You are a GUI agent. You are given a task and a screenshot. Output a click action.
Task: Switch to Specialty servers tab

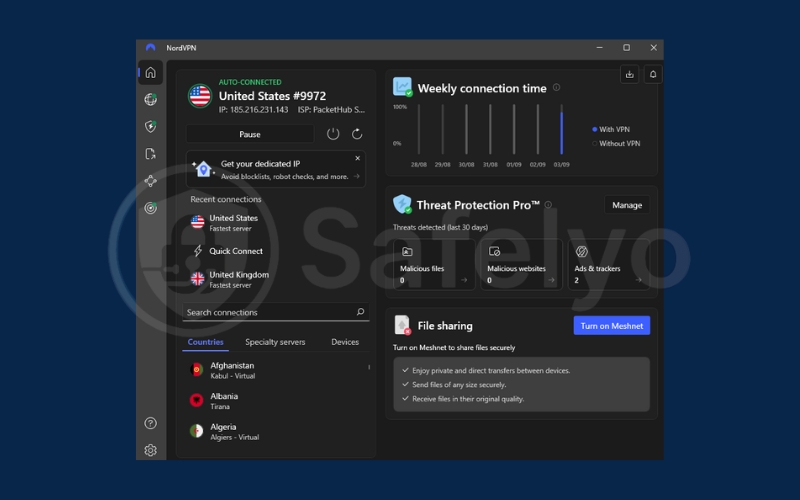pyautogui.click(x=275, y=342)
